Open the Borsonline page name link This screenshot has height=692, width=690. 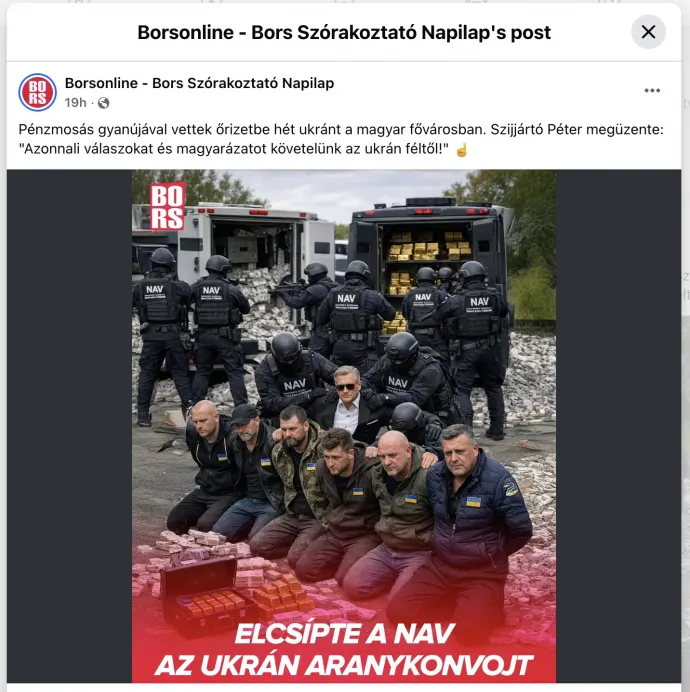(199, 83)
